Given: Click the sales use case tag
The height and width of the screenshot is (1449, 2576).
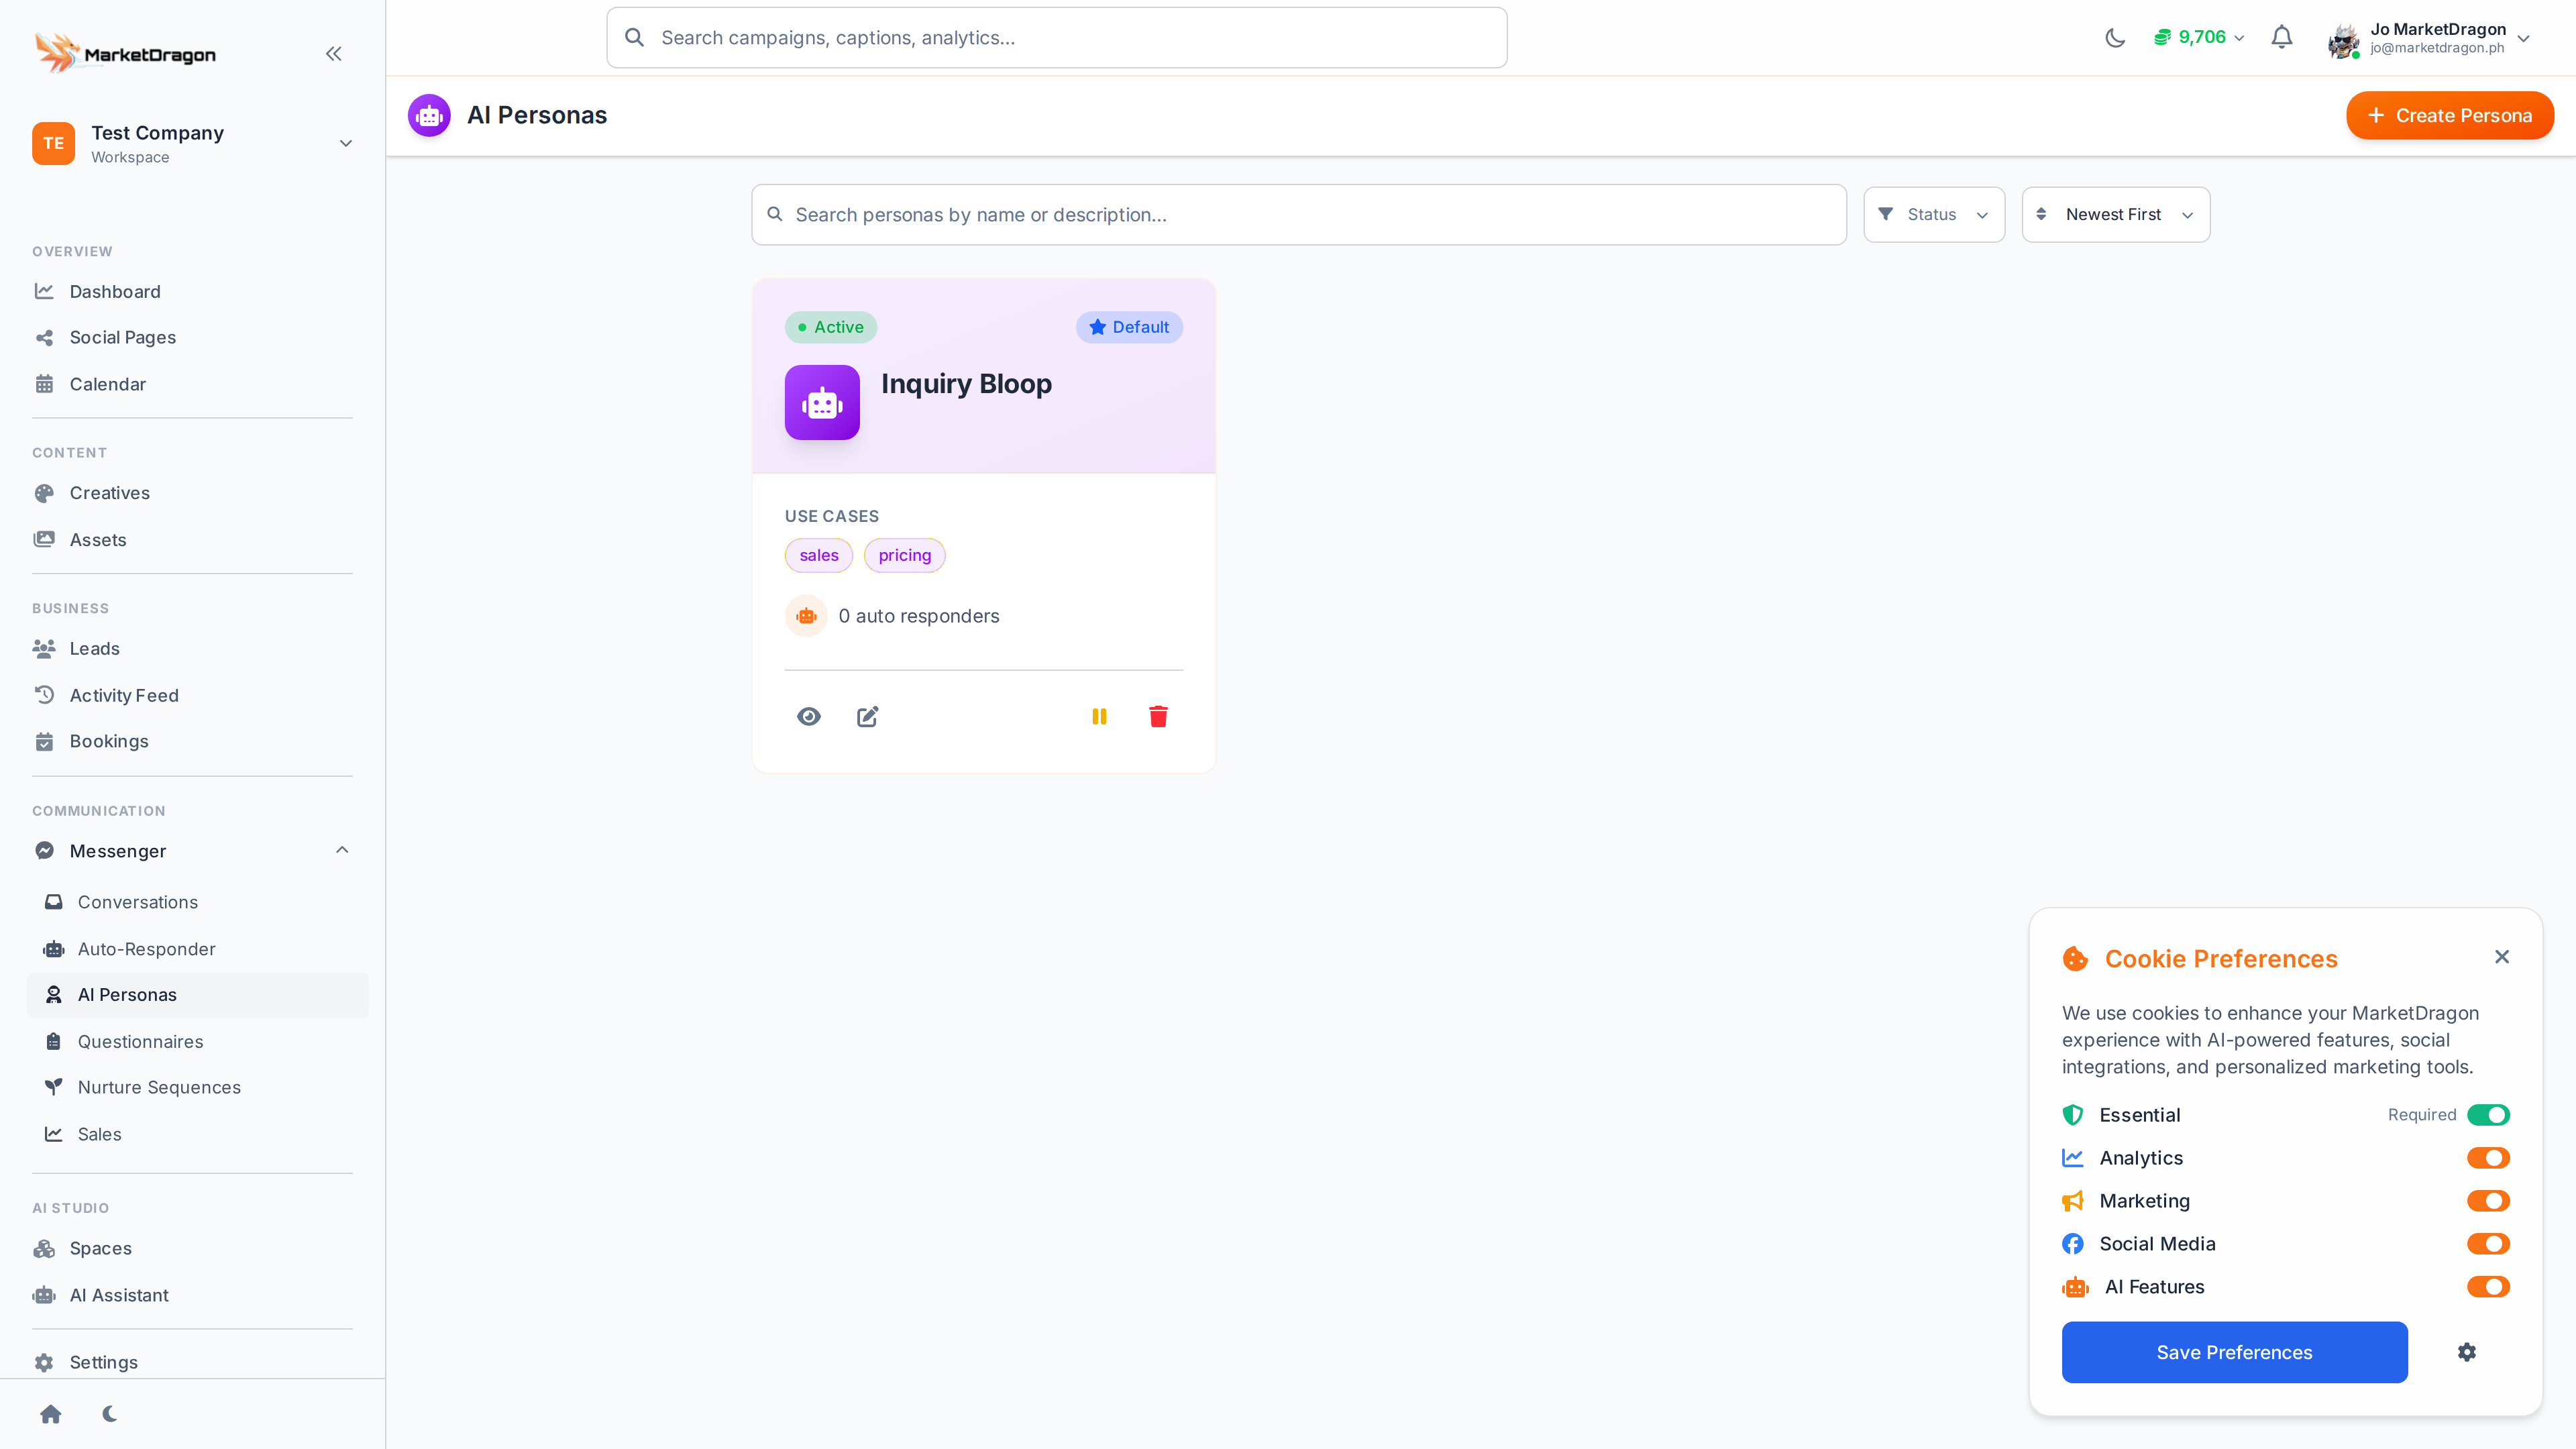Looking at the screenshot, I should click(819, 556).
